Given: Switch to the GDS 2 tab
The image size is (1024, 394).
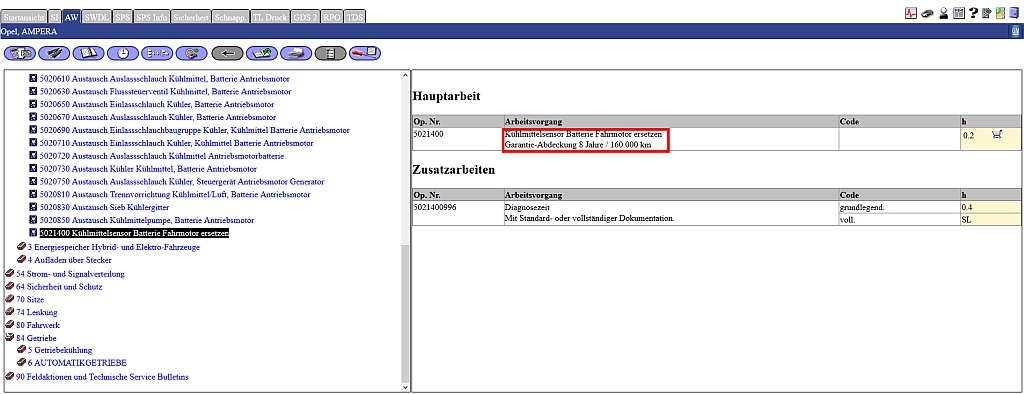Looking at the screenshot, I should (x=305, y=18).
